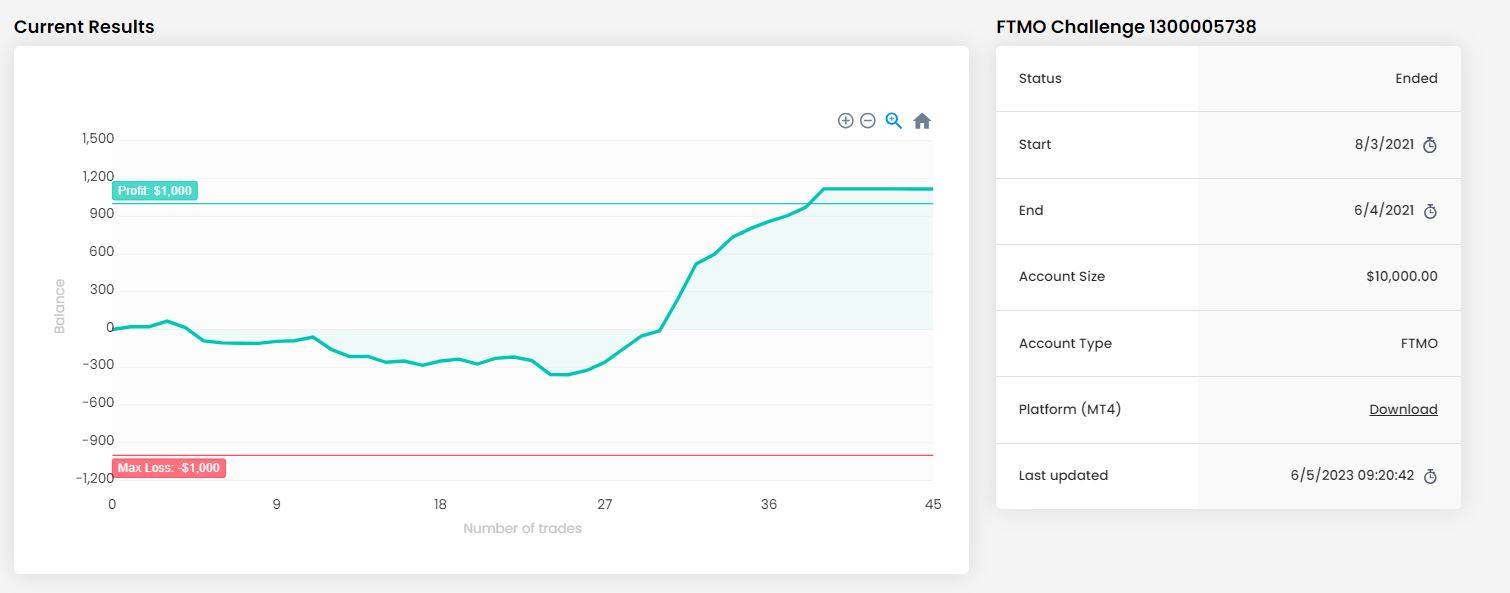Click the Account Type FTMO value
The height and width of the screenshot is (593, 1510).
(1419, 343)
